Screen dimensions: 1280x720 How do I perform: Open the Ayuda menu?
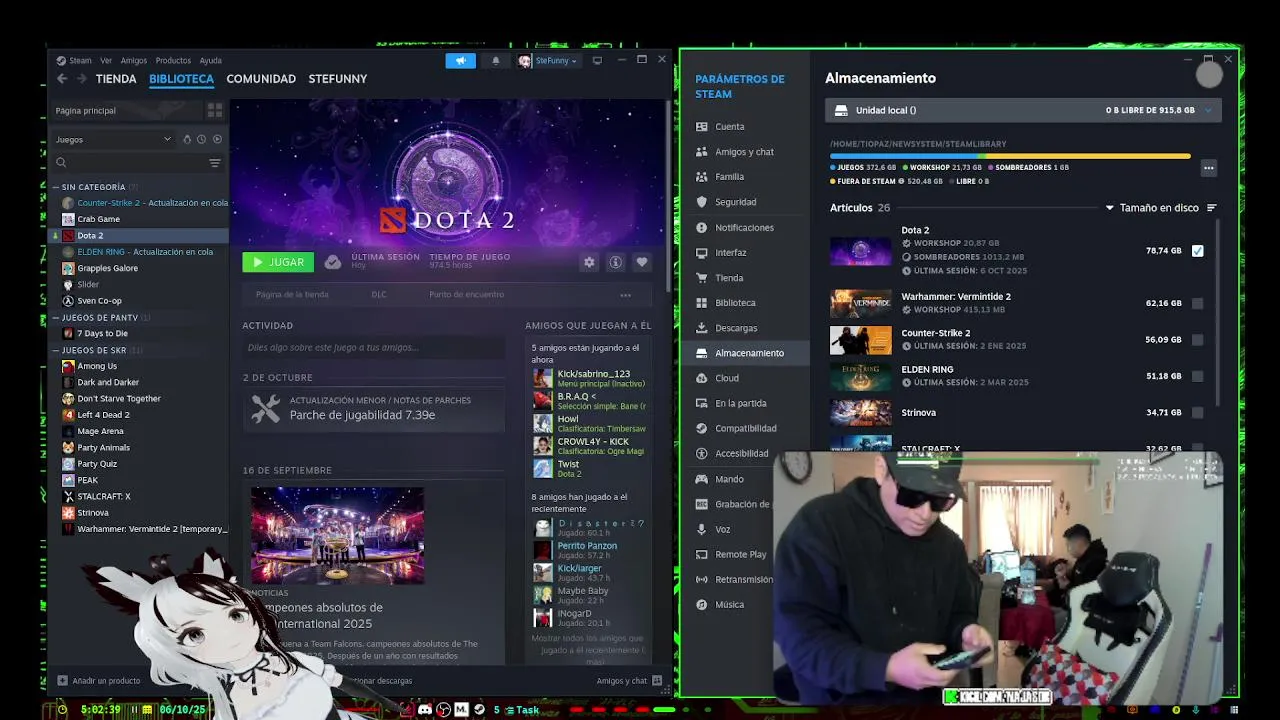(x=210, y=61)
